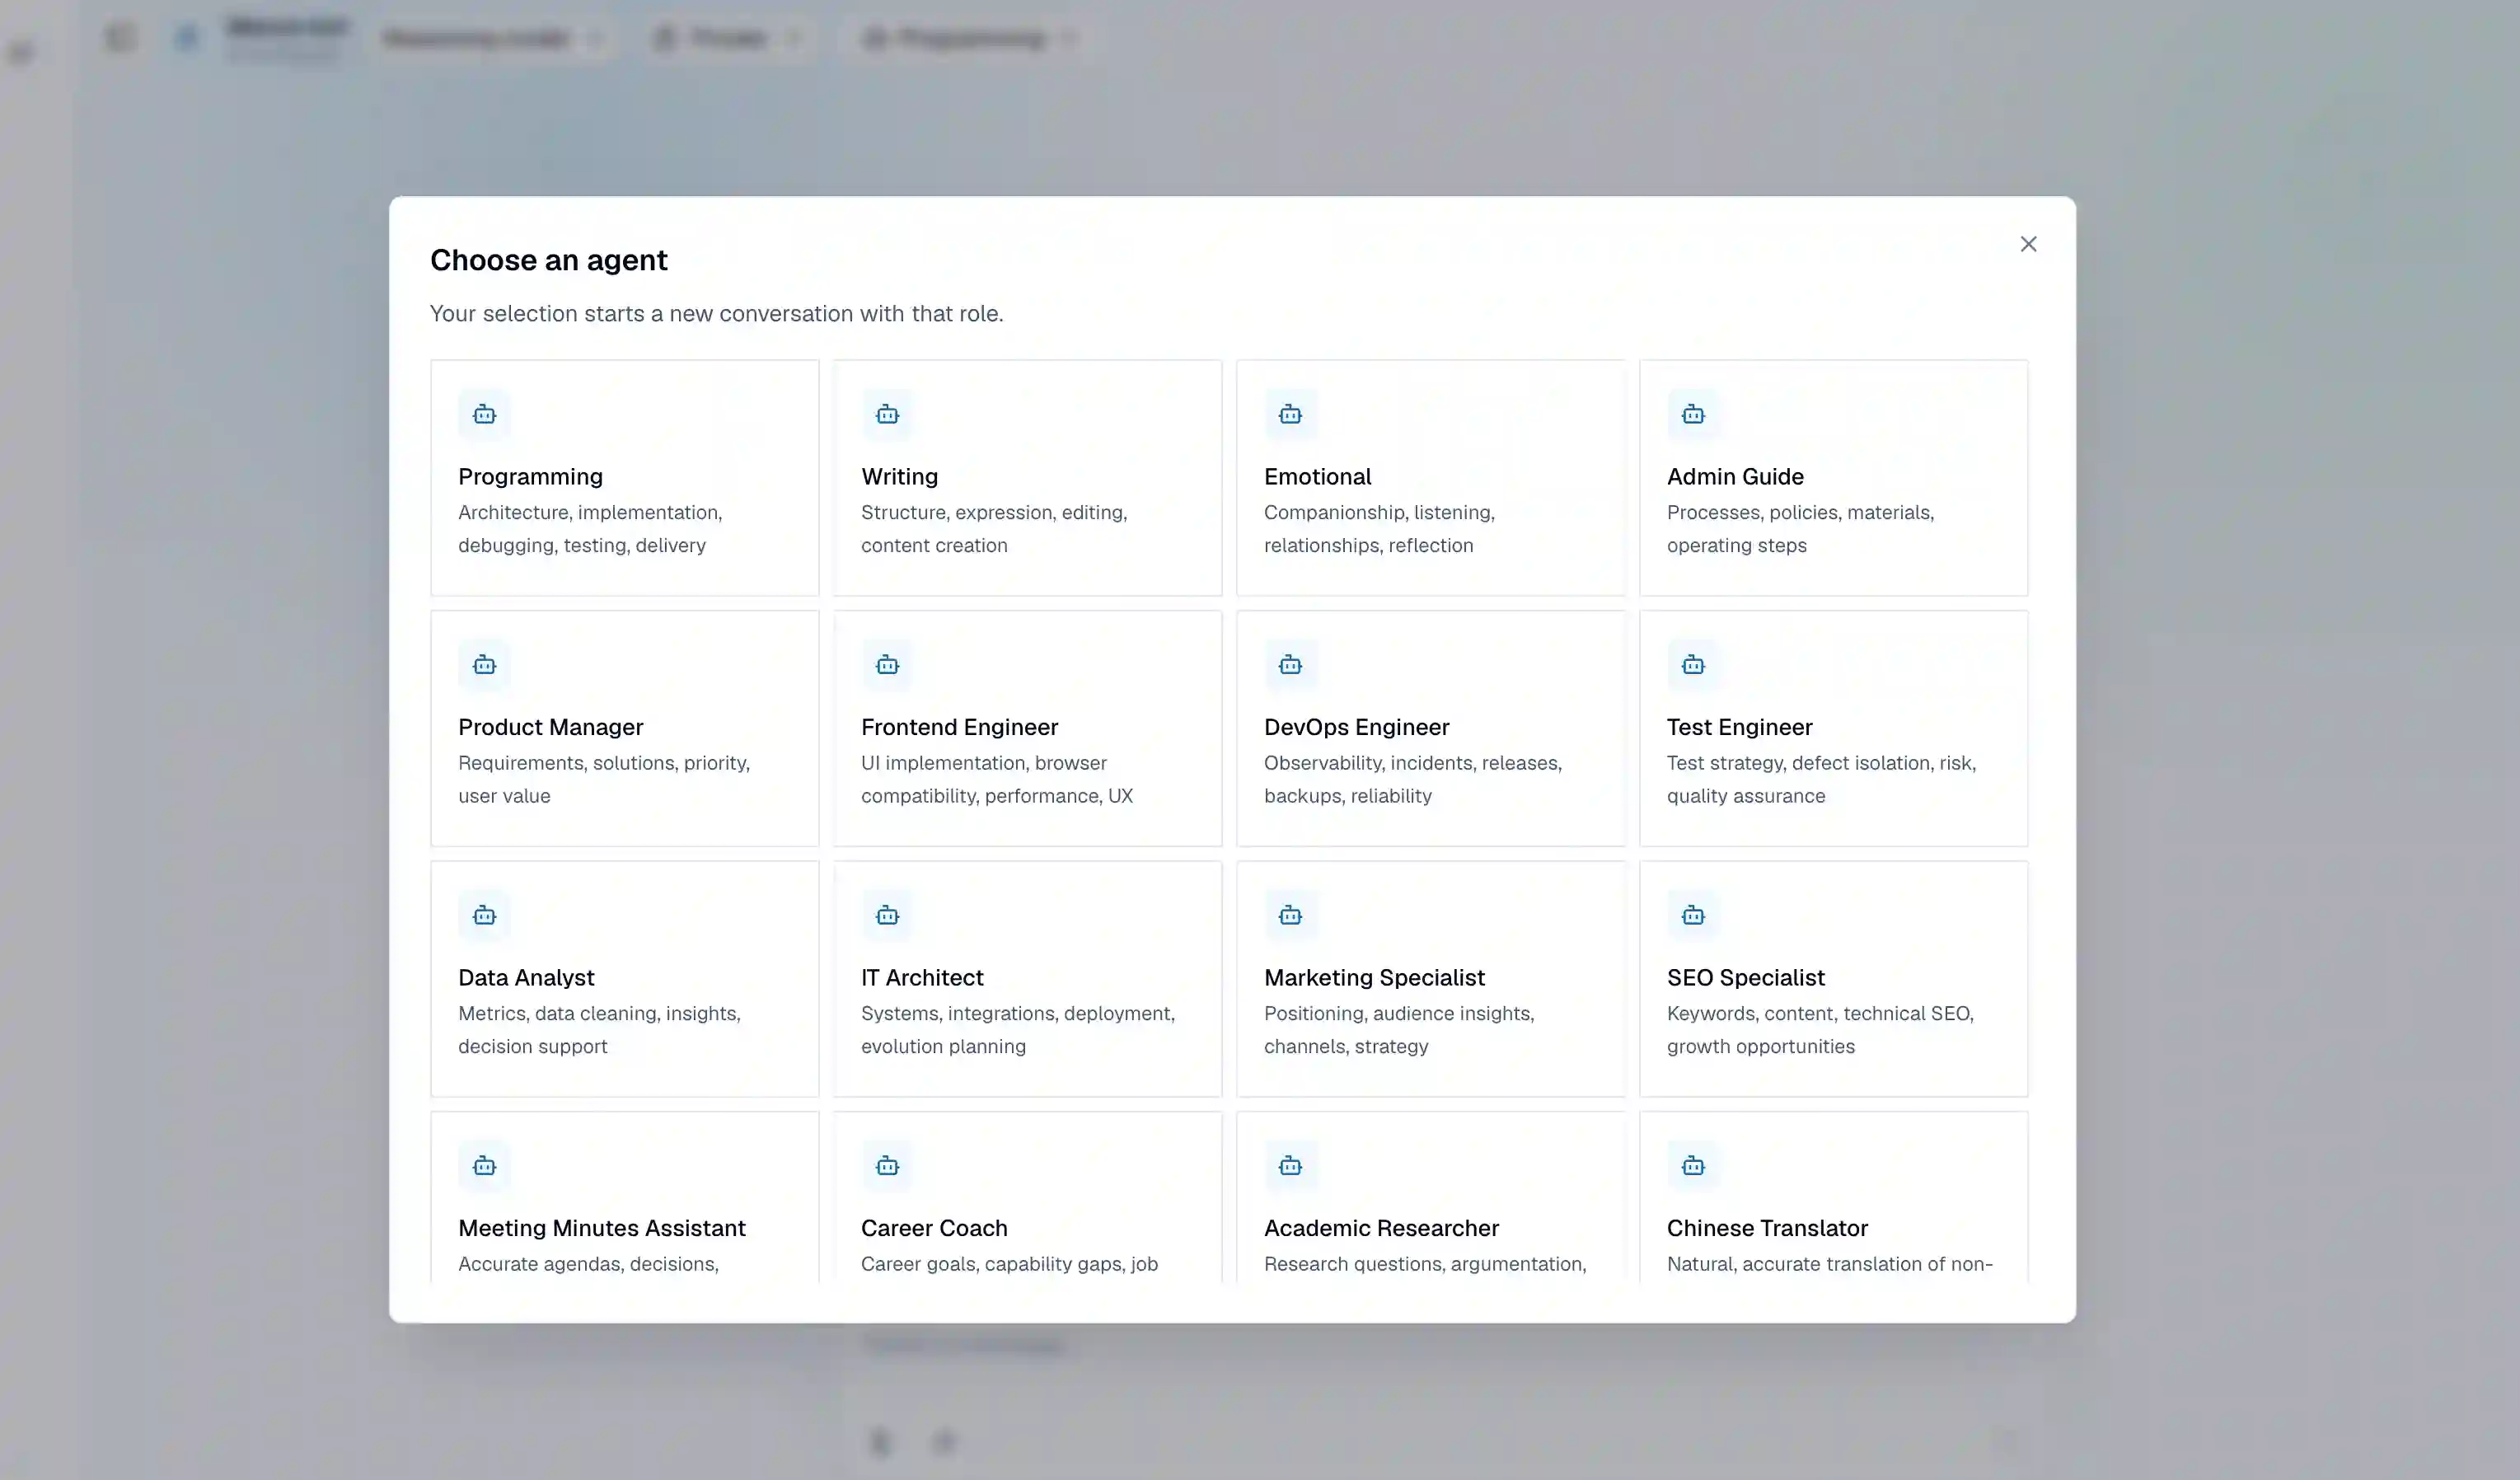The height and width of the screenshot is (1480, 2520).
Task: Select the Marketing Specialist agent card
Action: click(x=1431, y=979)
